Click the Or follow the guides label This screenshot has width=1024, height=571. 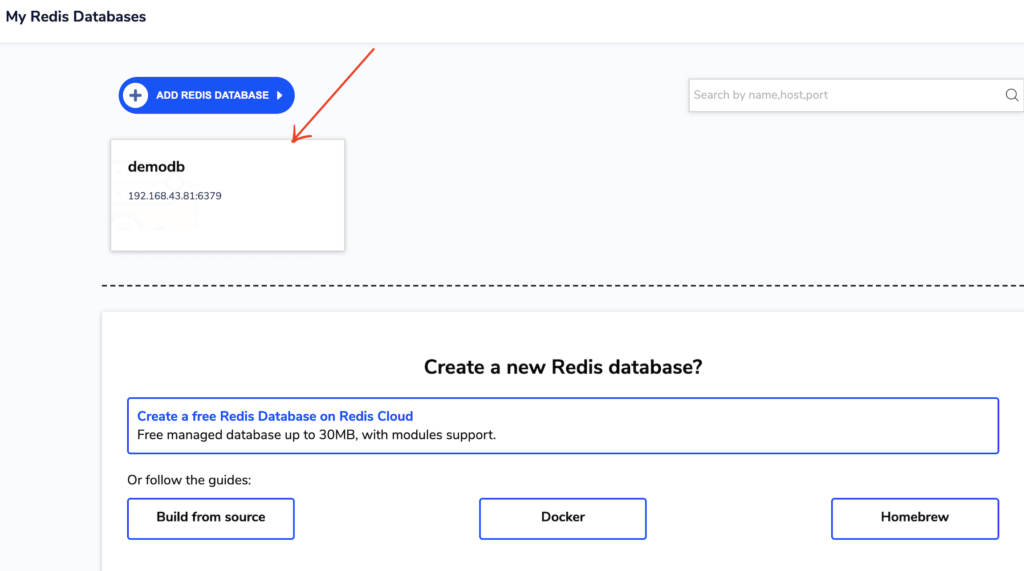[x=189, y=480]
